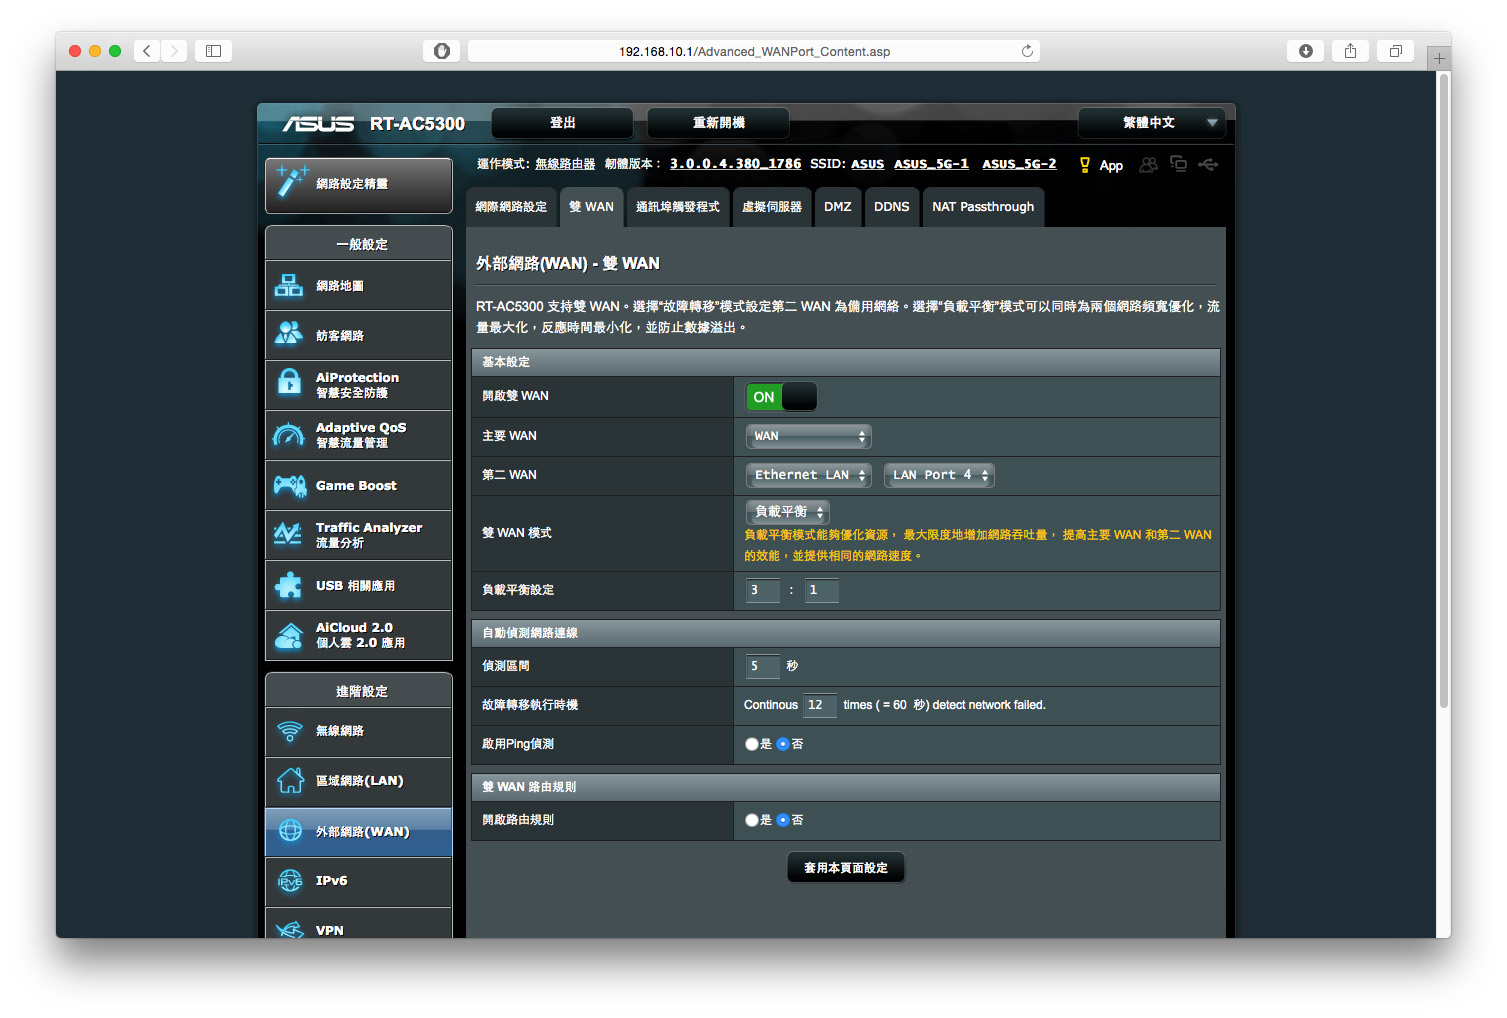1507x1018 pixels.
Task: Toggle the 開啟雙 WAN switch off
Action: 781,397
